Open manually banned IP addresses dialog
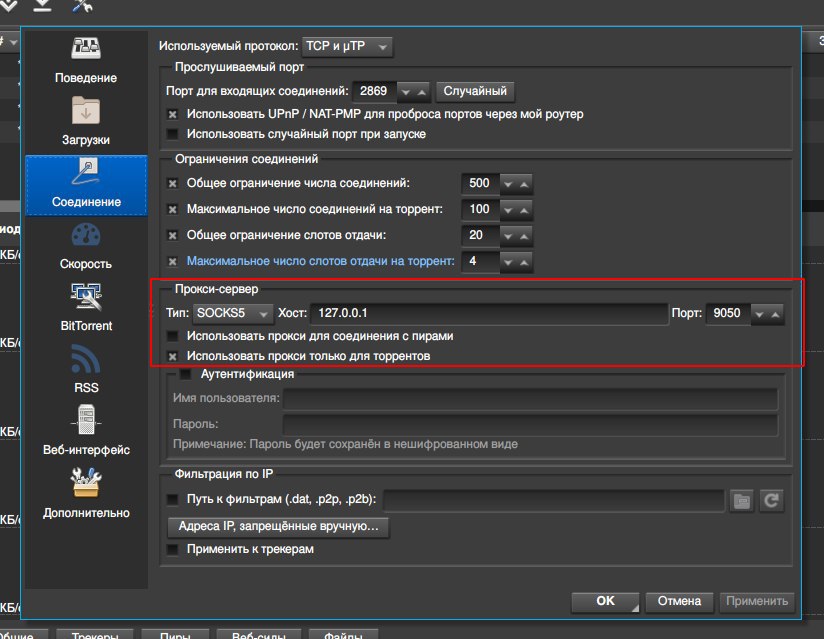The width and height of the screenshot is (824, 639). click(278, 527)
